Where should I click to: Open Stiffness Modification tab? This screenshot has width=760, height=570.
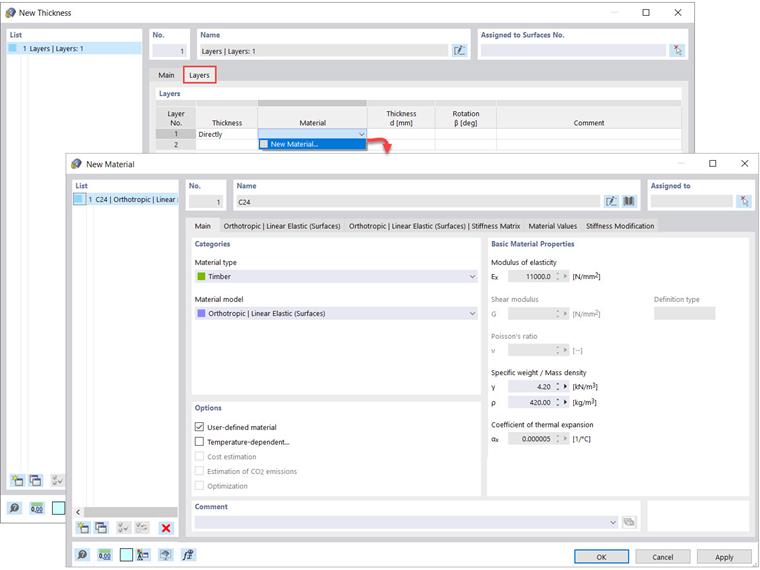pyautogui.click(x=620, y=226)
